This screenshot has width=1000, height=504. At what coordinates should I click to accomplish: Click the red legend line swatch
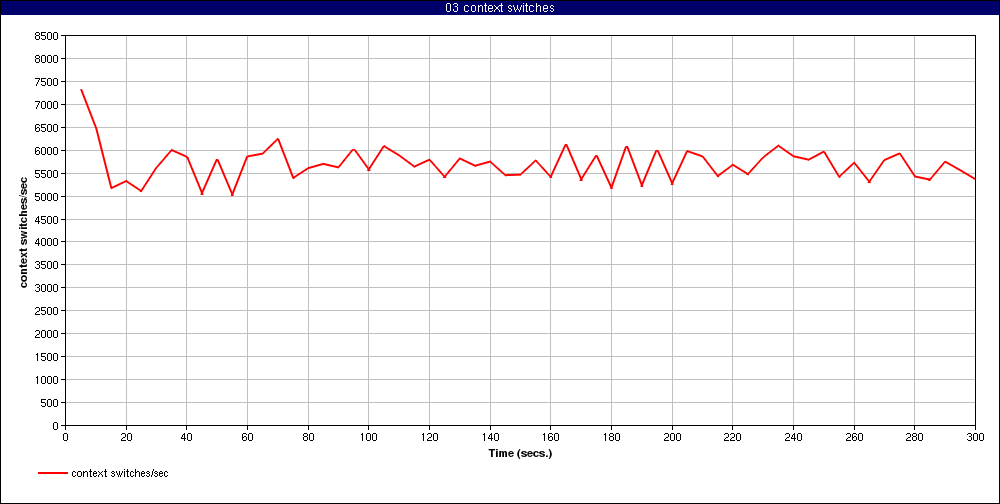(x=53, y=473)
